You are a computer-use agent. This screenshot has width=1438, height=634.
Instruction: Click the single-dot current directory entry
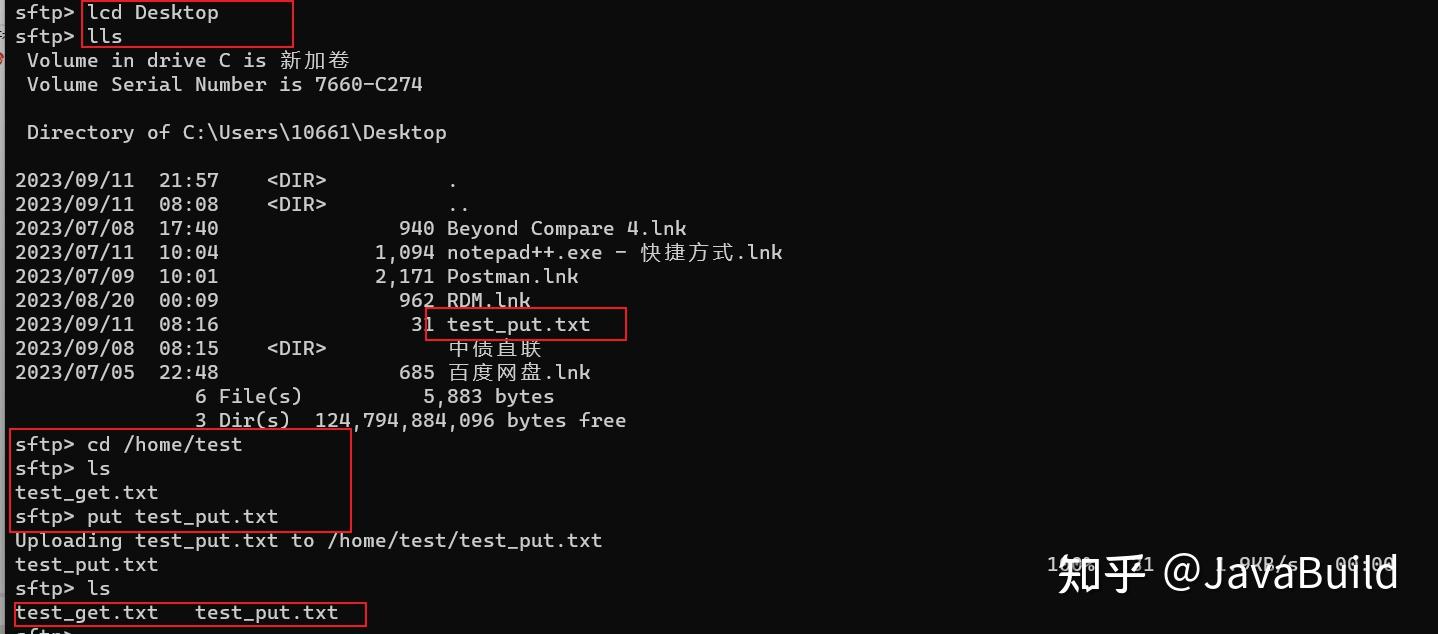453,181
